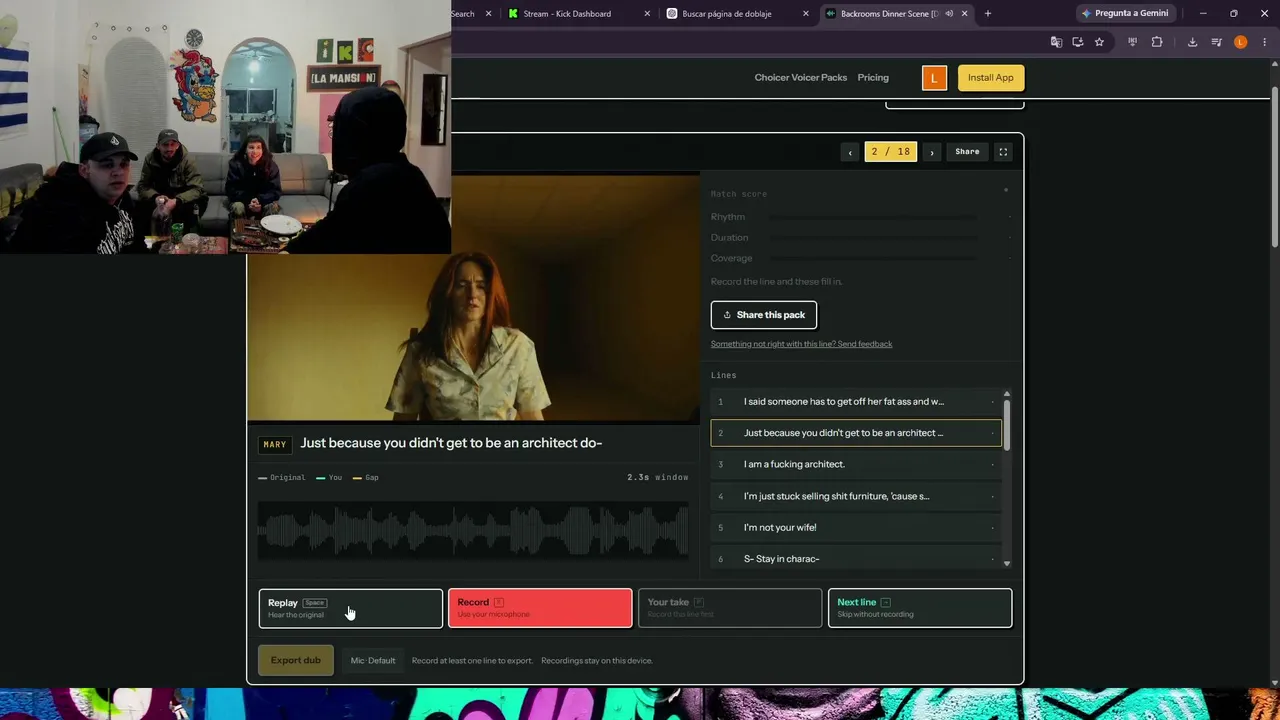Click the Chrome translate page icon
The image size is (1280, 720).
[1056, 42]
